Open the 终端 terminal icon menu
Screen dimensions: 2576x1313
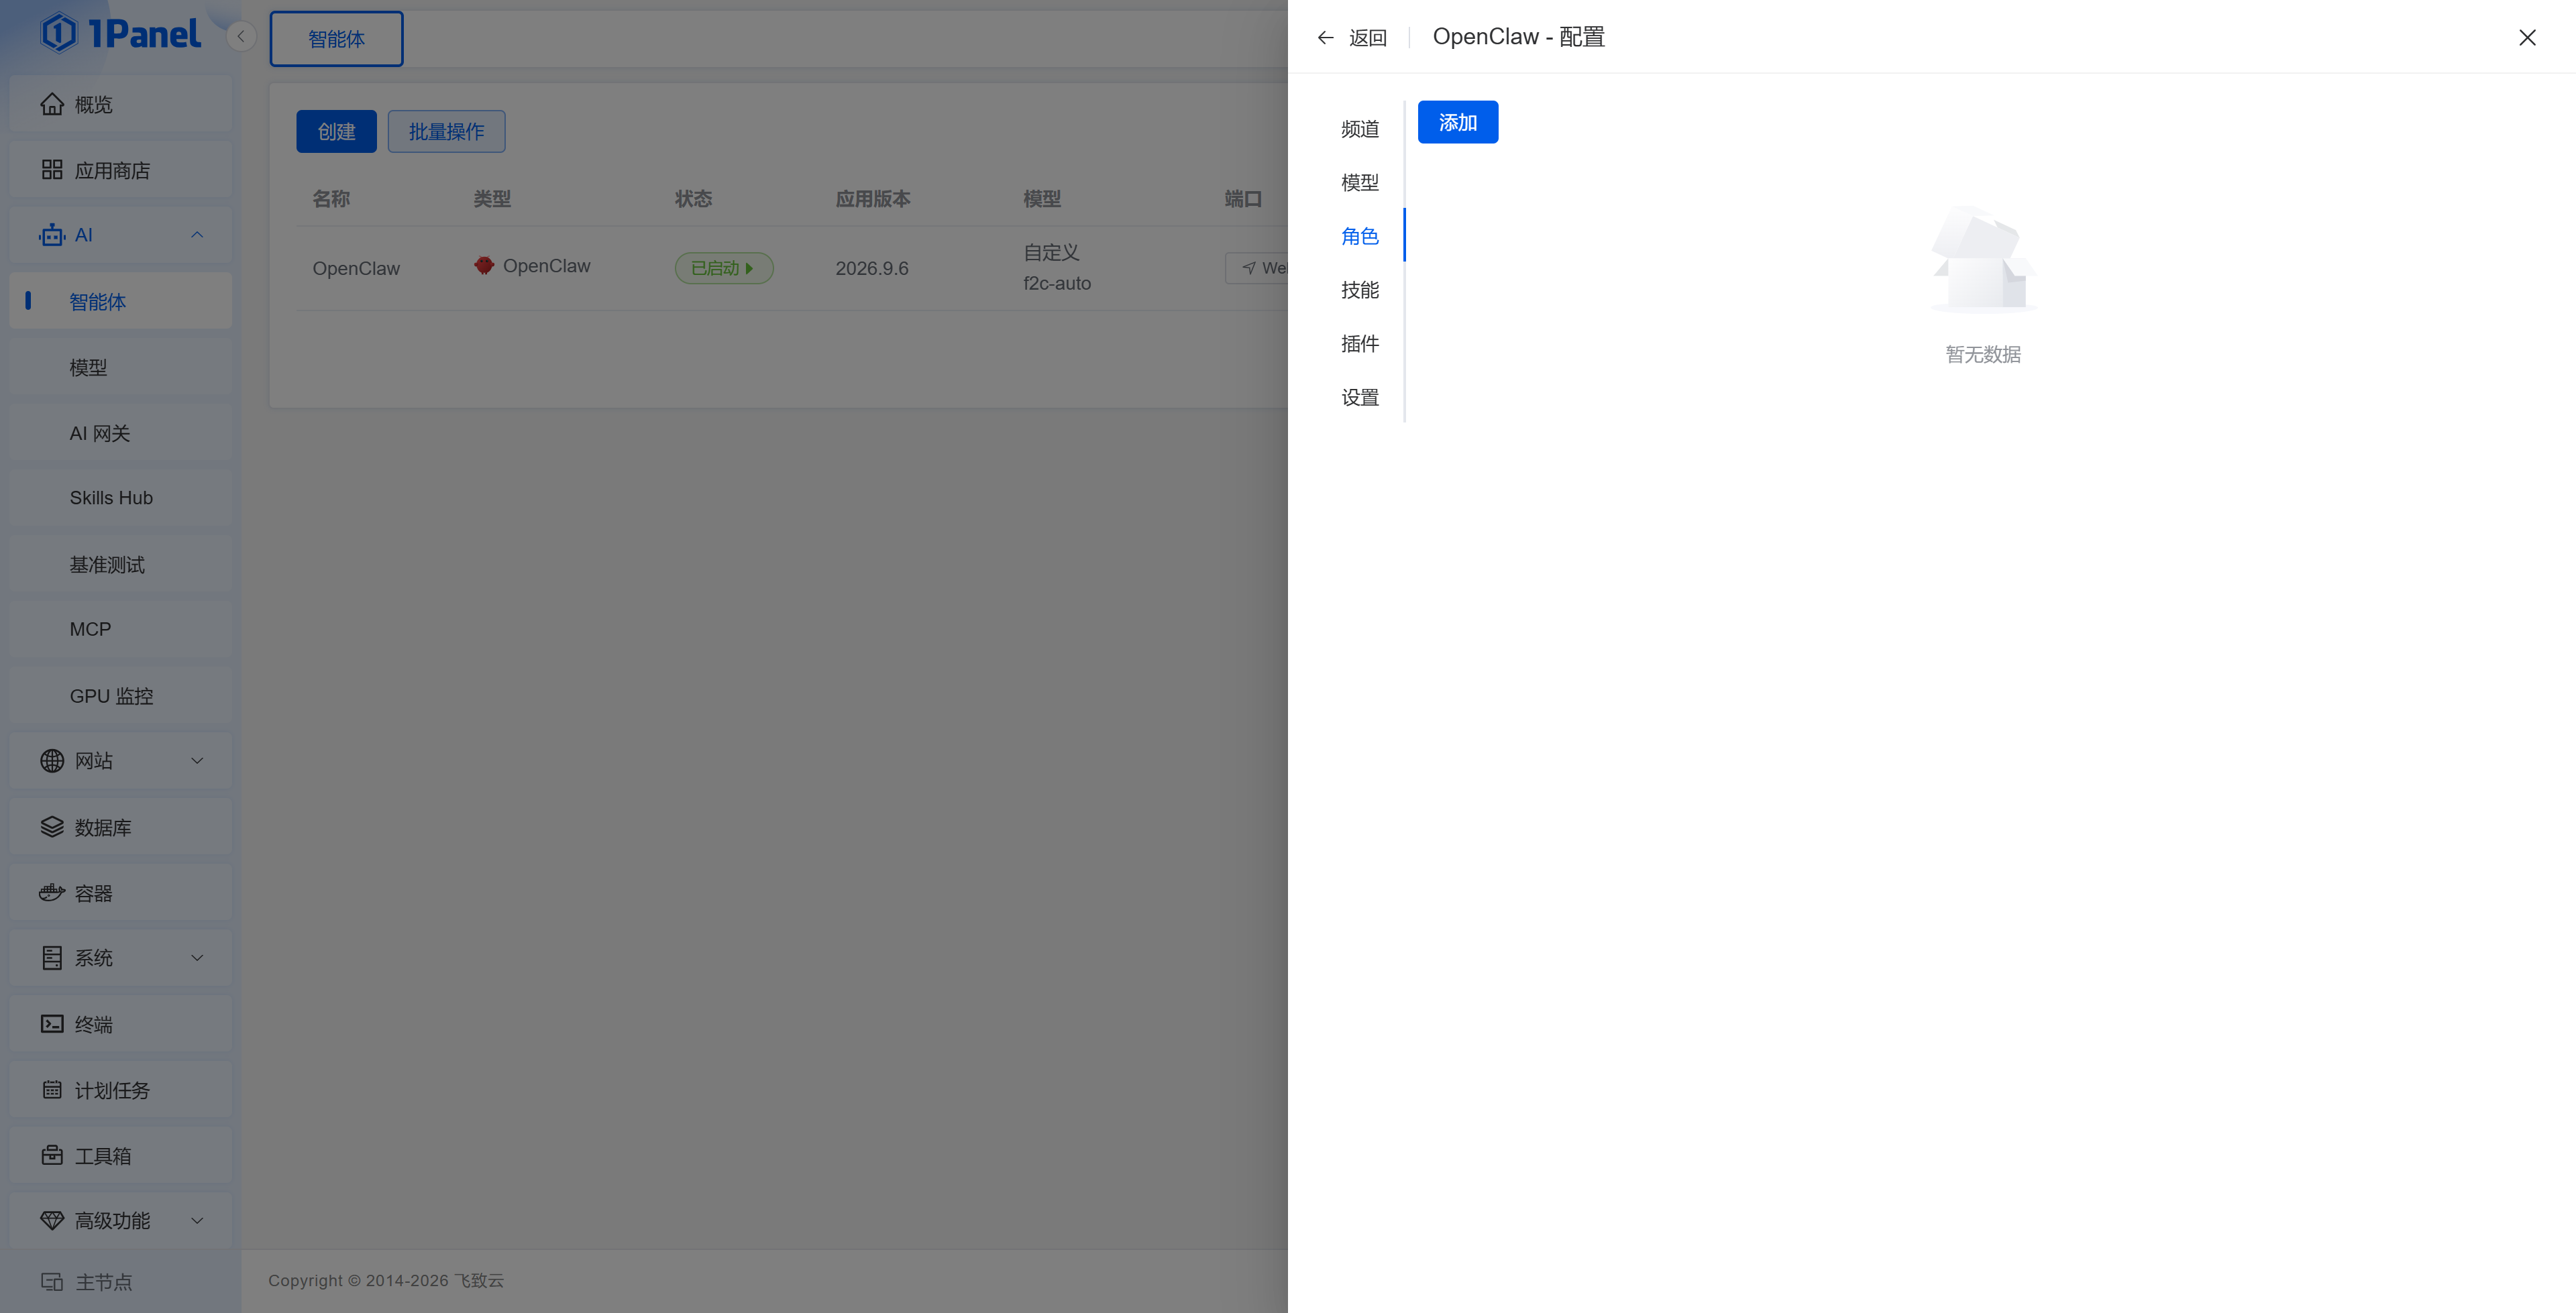tap(52, 1024)
